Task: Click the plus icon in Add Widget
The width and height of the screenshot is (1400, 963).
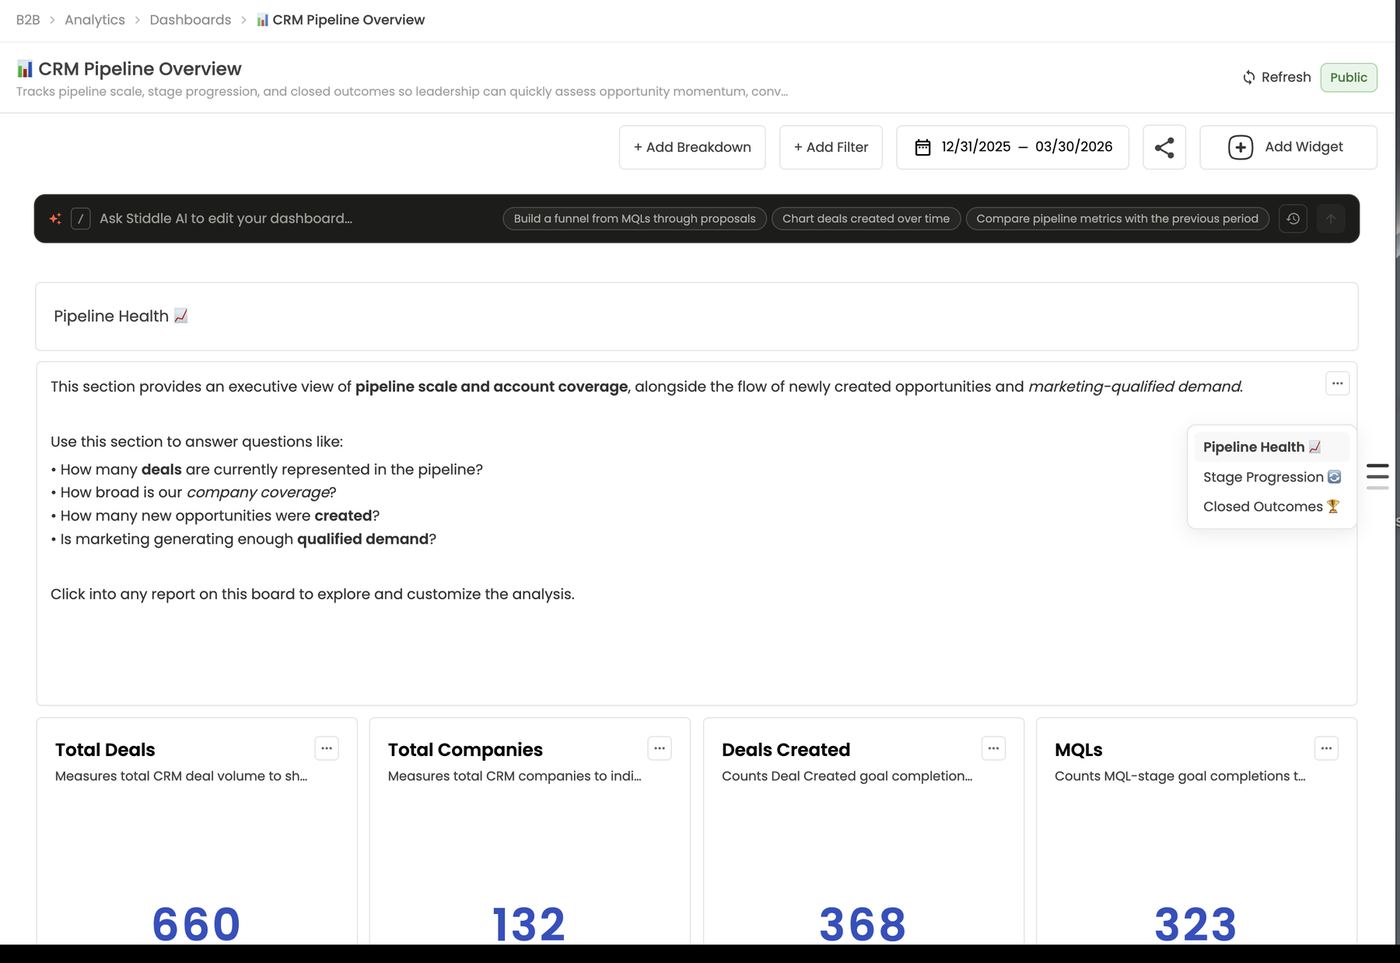Action: pyautogui.click(x=1240, y=147)
